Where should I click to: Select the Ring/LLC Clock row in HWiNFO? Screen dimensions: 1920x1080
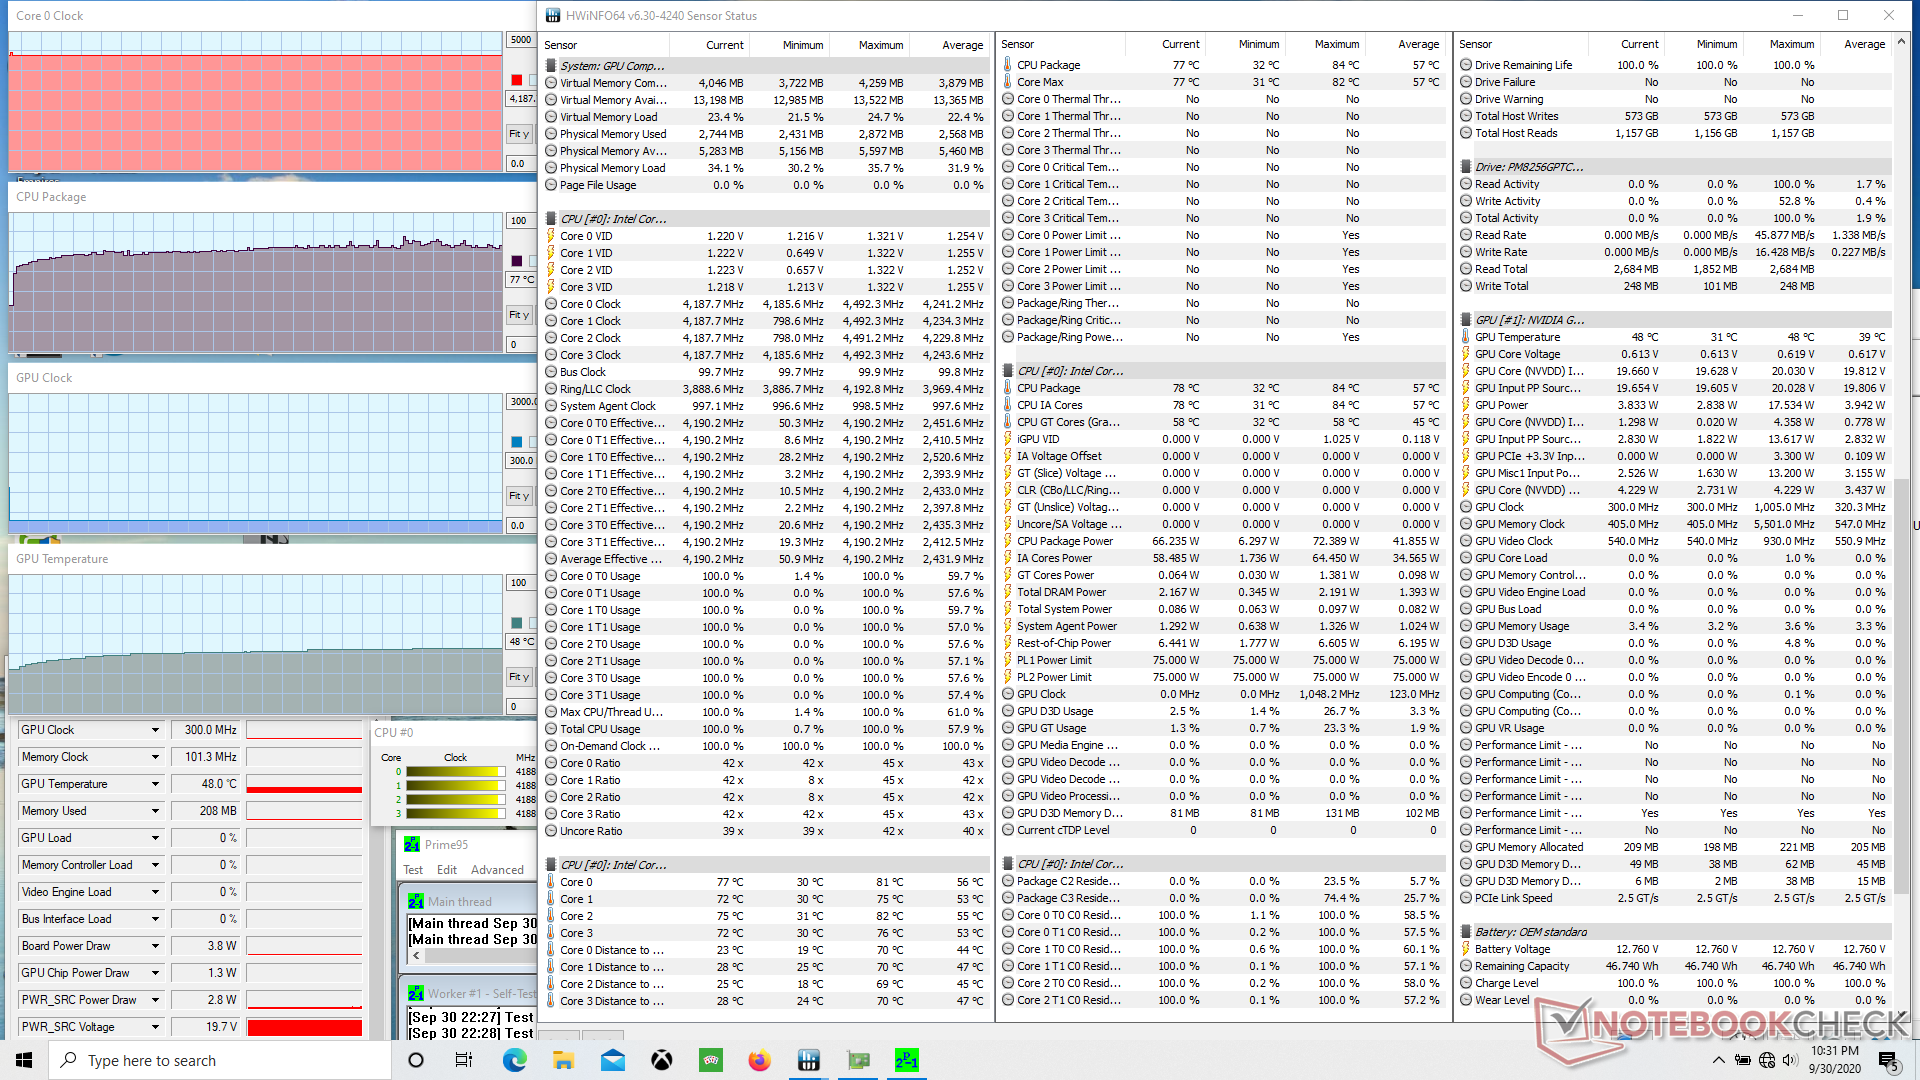pos(767,389)
